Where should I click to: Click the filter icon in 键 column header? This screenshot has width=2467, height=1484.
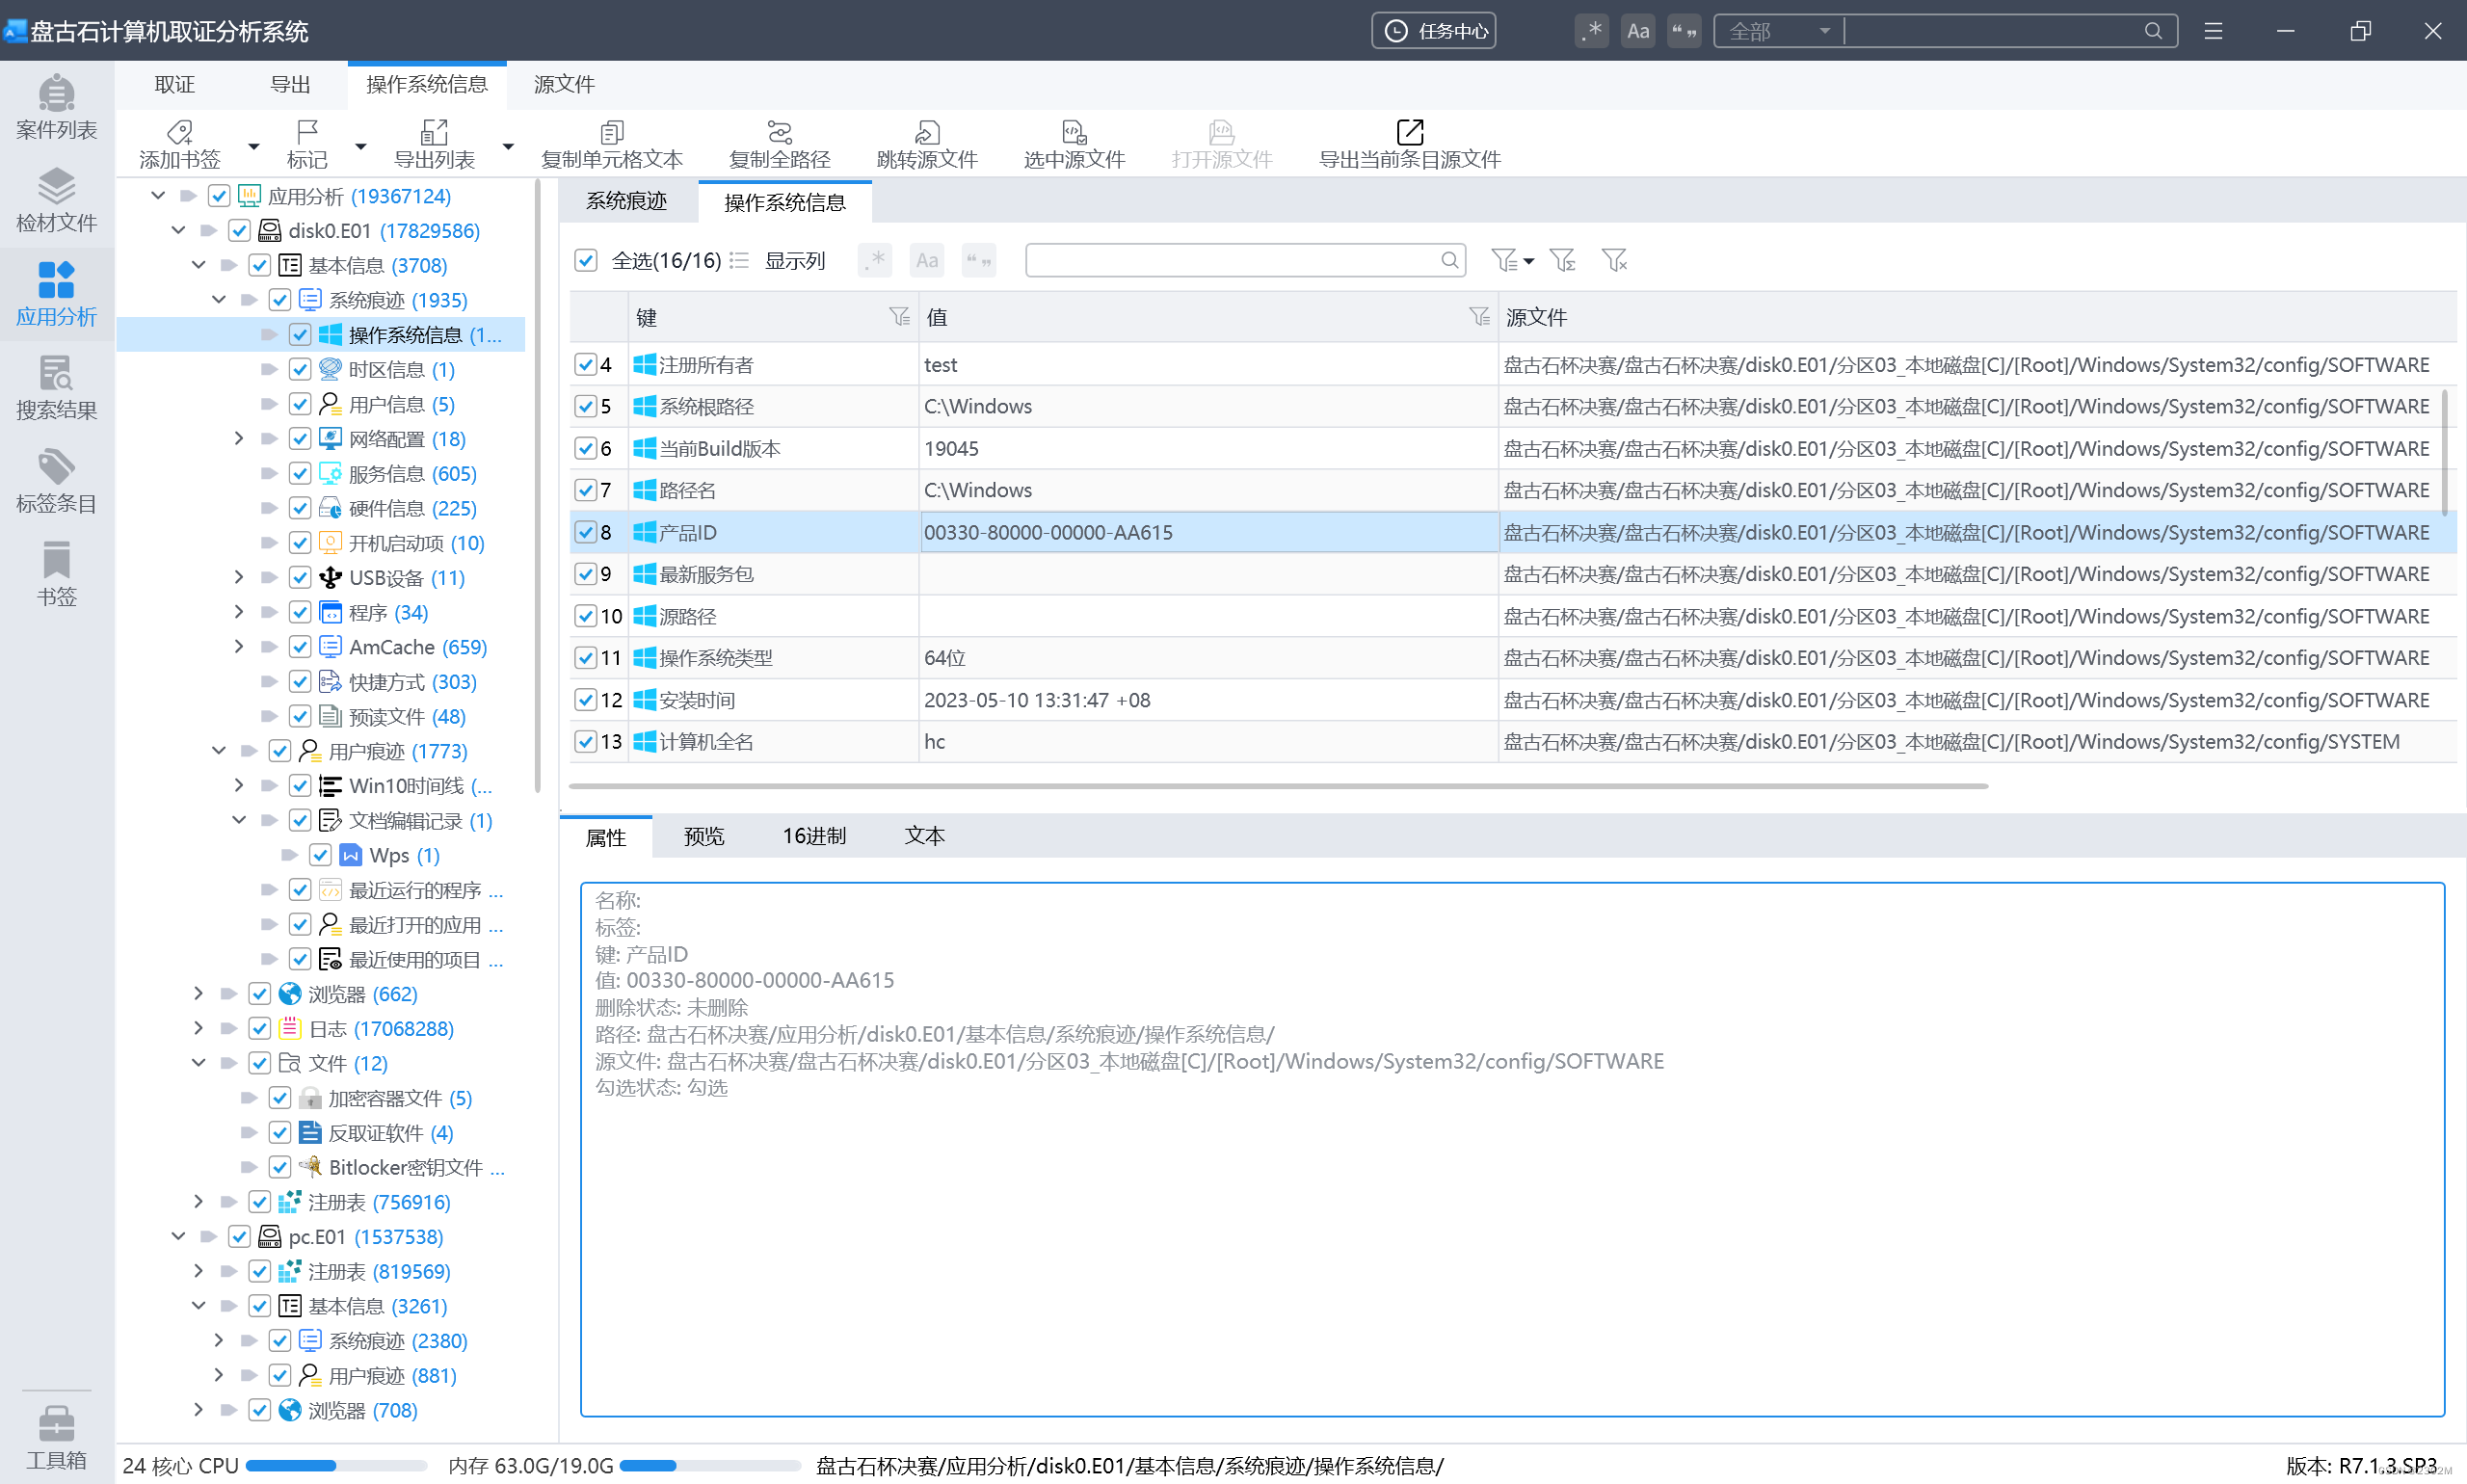click(x=899, y=317)
